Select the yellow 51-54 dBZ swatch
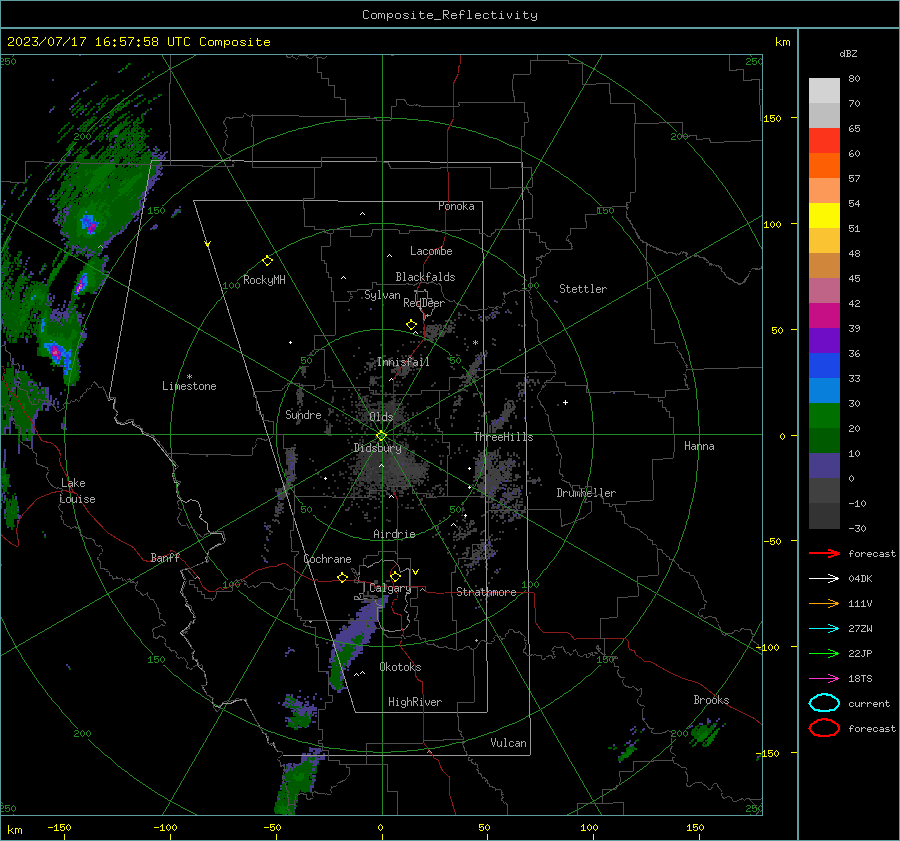Image resolution: width=900 pixels, height=841 pixels. pos(824,216)
